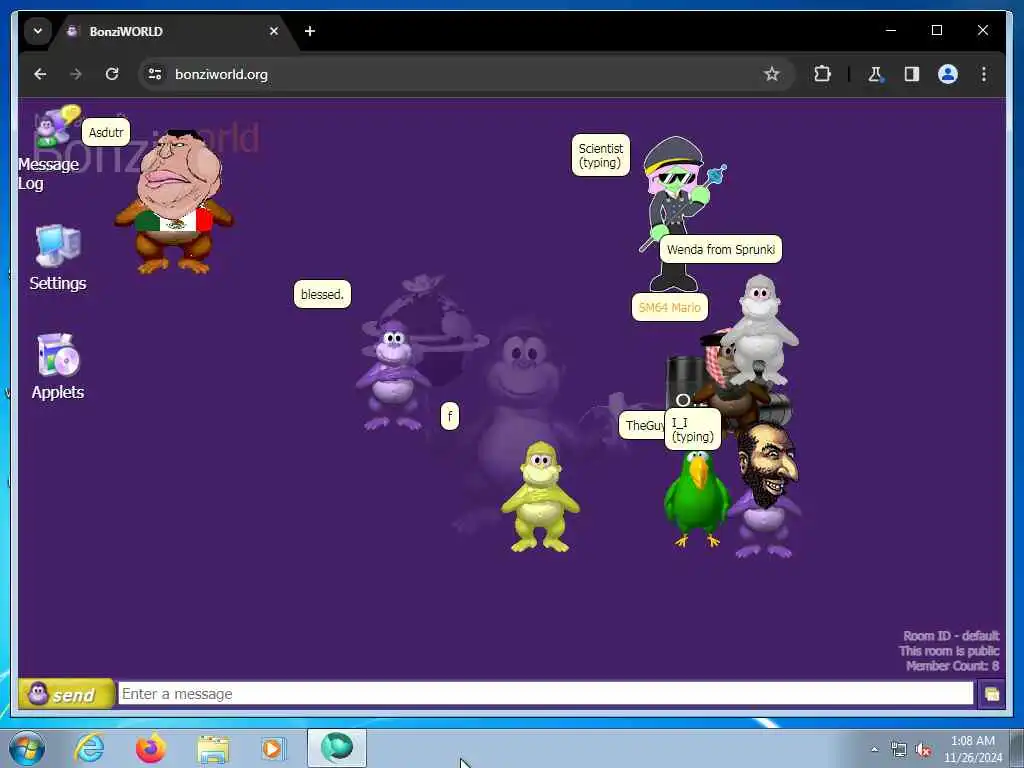1024x768 pixels.
Task: Open Chrome Labs flask icon
Action: [x=875, y=74]
